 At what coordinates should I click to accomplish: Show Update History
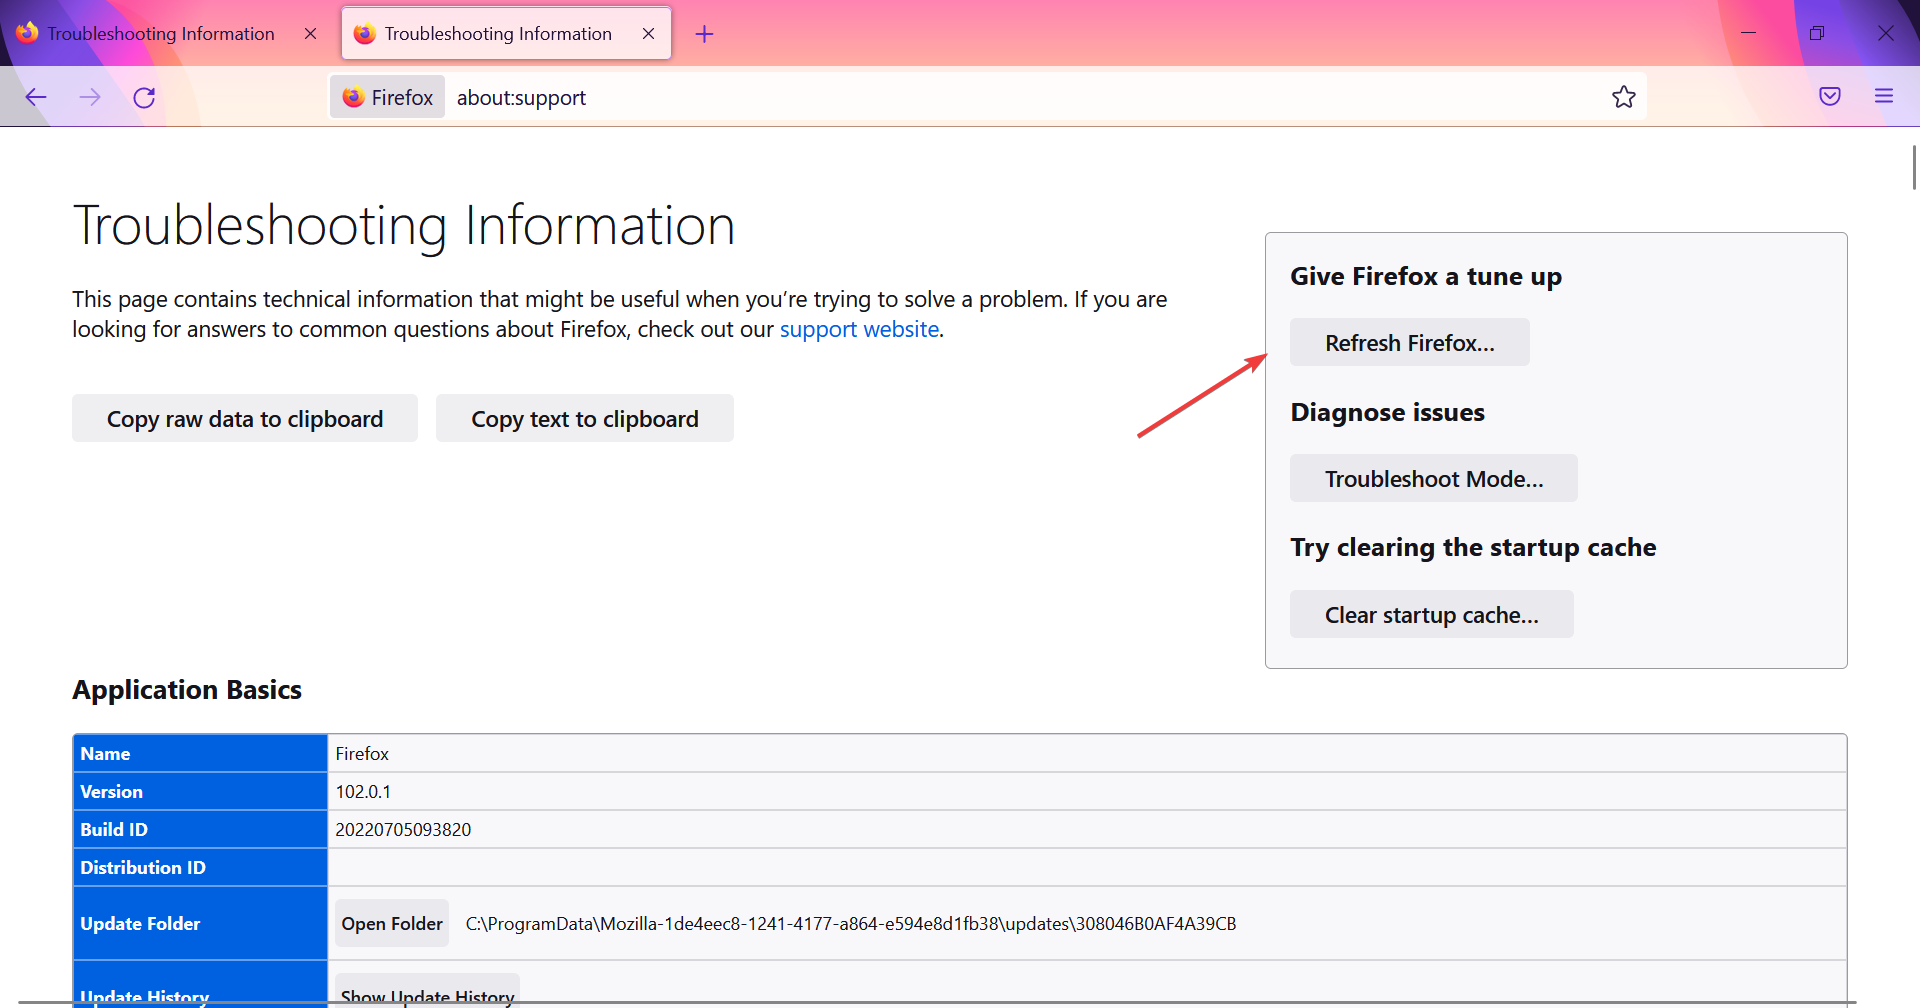pos(428,993)
